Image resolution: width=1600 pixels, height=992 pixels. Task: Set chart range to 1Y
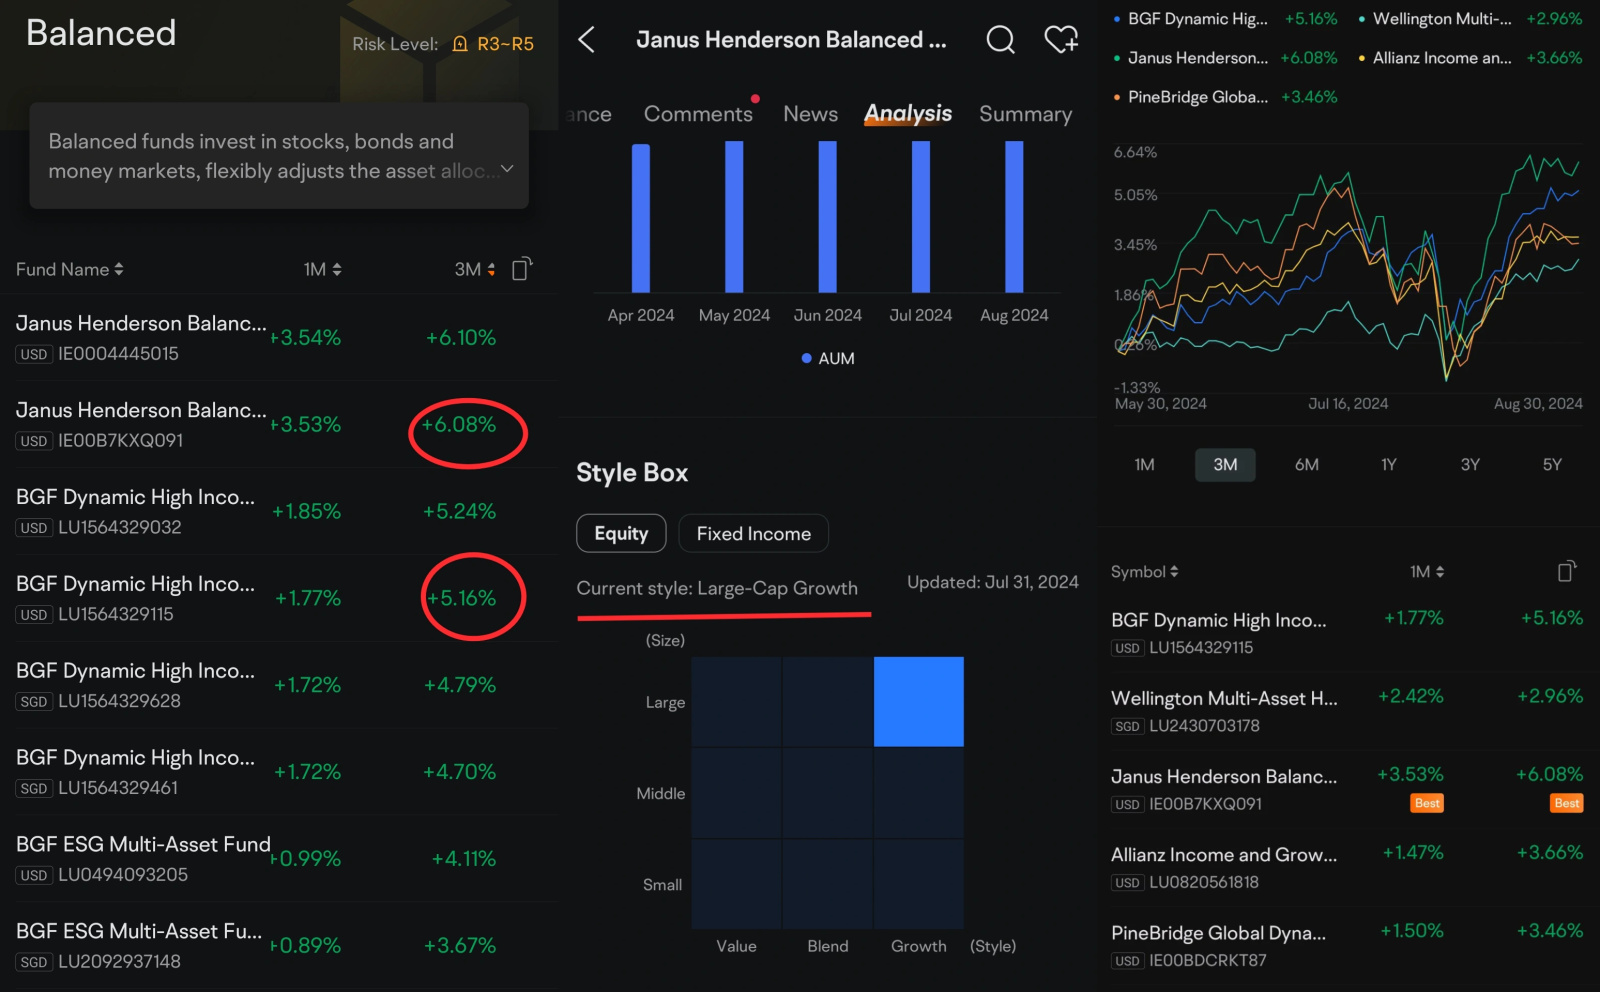tap(1388, 464)
